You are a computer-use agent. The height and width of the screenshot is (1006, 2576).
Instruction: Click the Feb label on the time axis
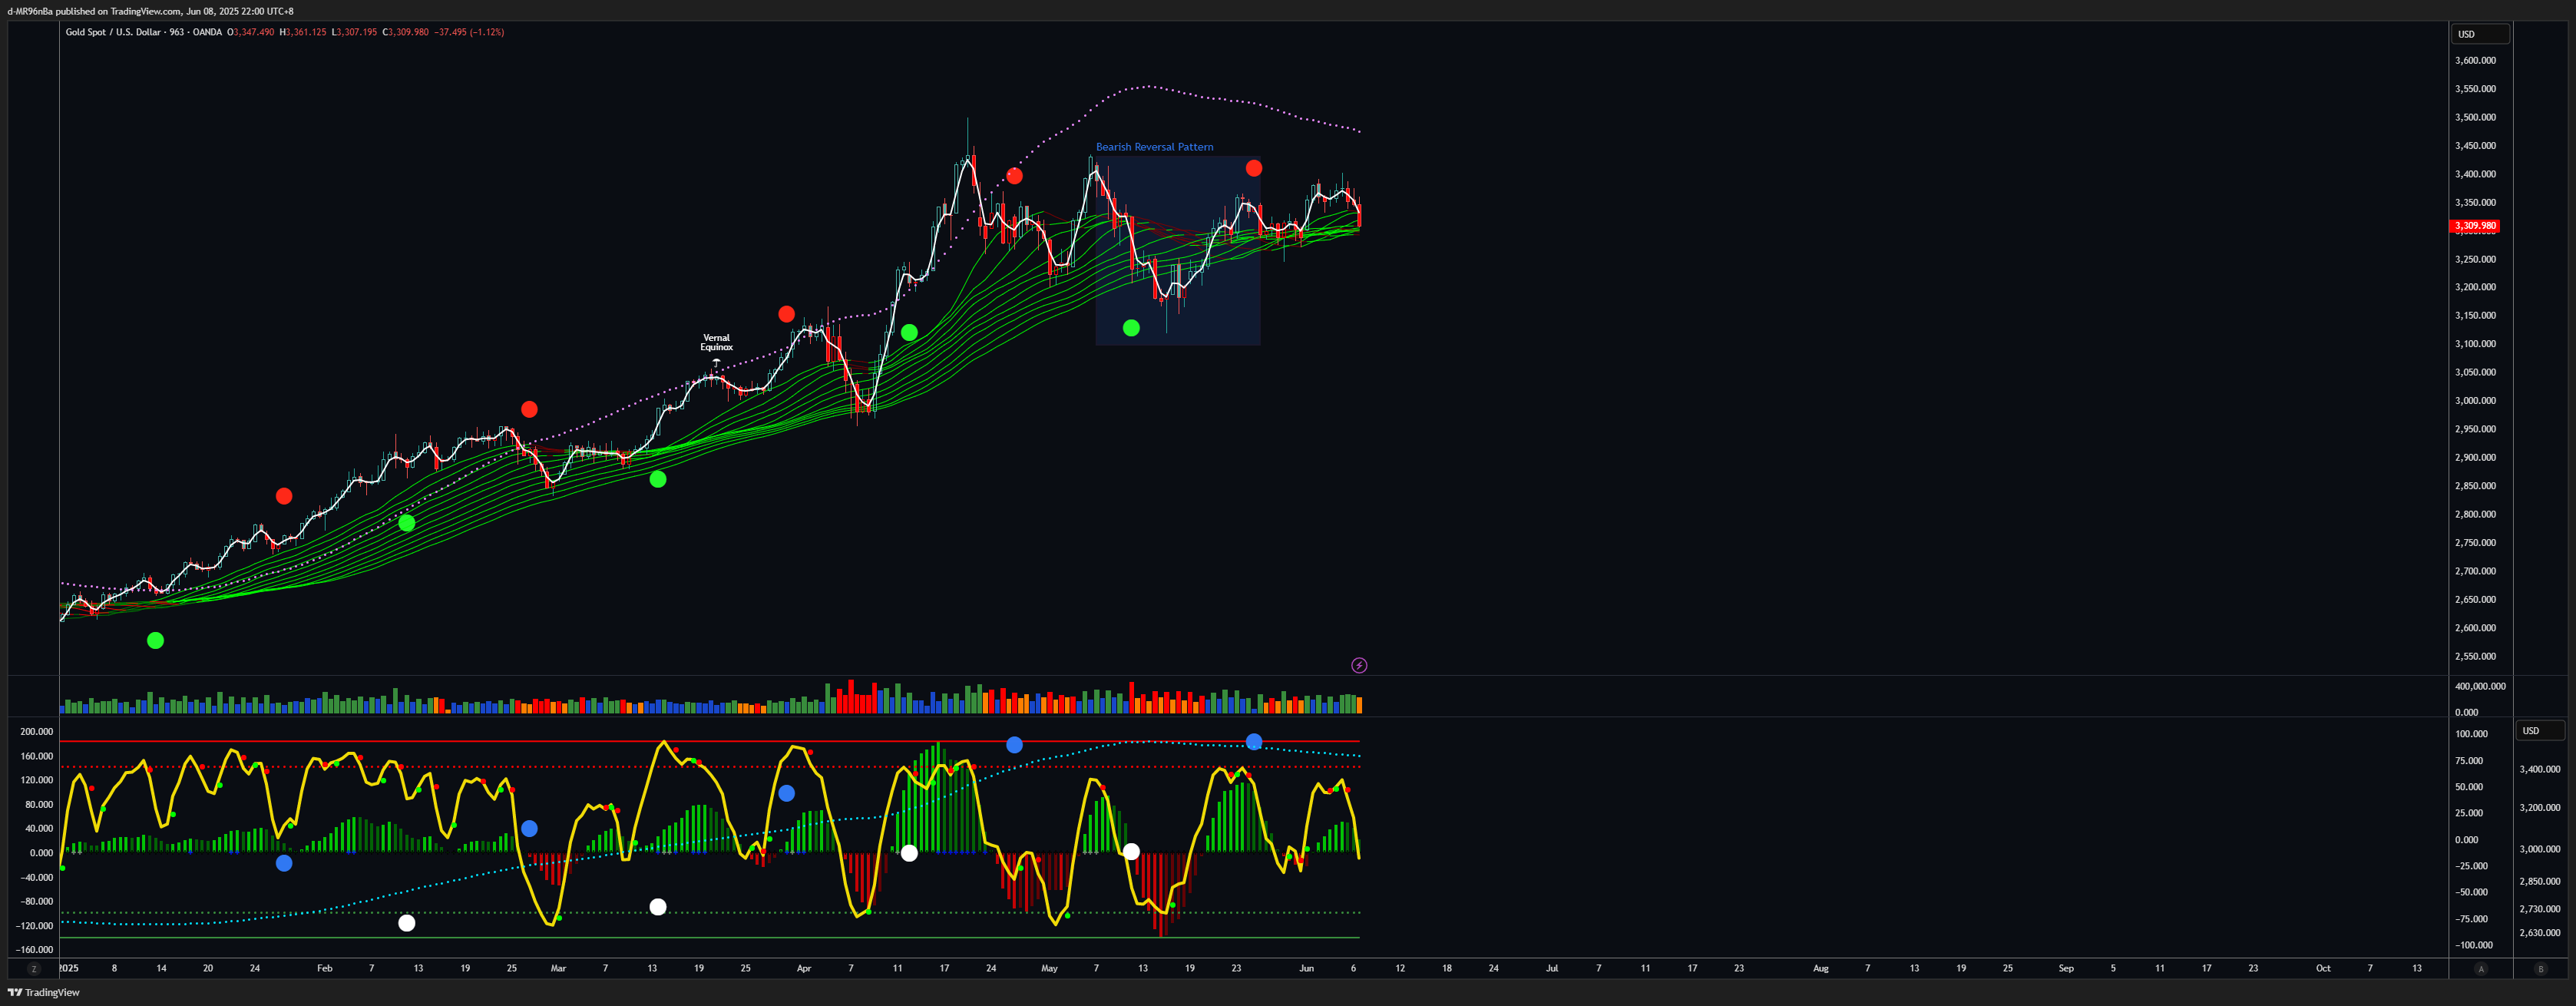point(324,969)
